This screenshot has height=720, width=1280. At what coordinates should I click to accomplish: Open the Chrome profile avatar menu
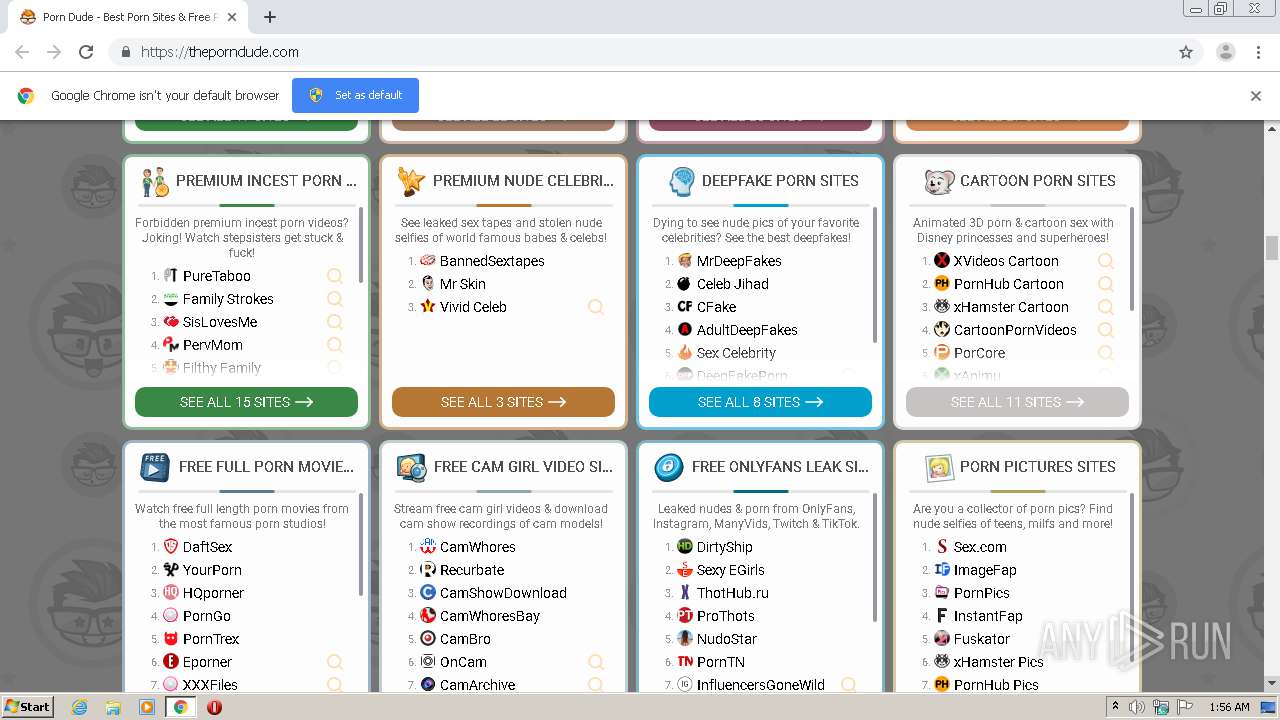(1225, 52)
